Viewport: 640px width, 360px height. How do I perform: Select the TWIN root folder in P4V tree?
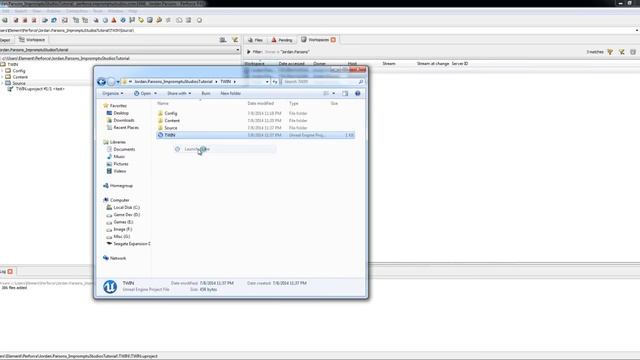tap(10, 64)
